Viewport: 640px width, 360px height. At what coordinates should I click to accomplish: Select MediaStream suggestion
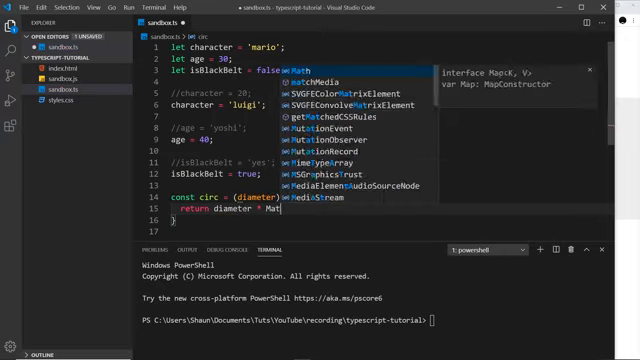pos(357,198)
